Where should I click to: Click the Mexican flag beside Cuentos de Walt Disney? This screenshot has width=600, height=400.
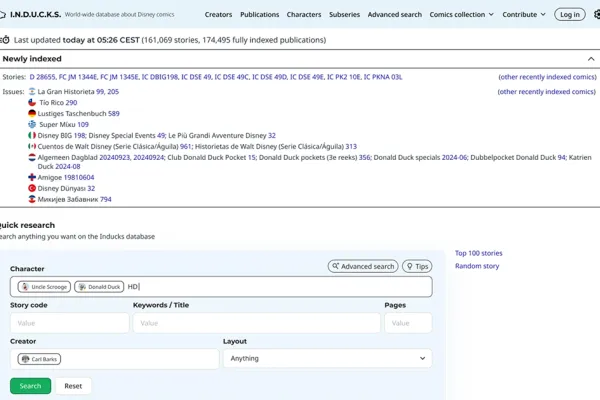32,146
